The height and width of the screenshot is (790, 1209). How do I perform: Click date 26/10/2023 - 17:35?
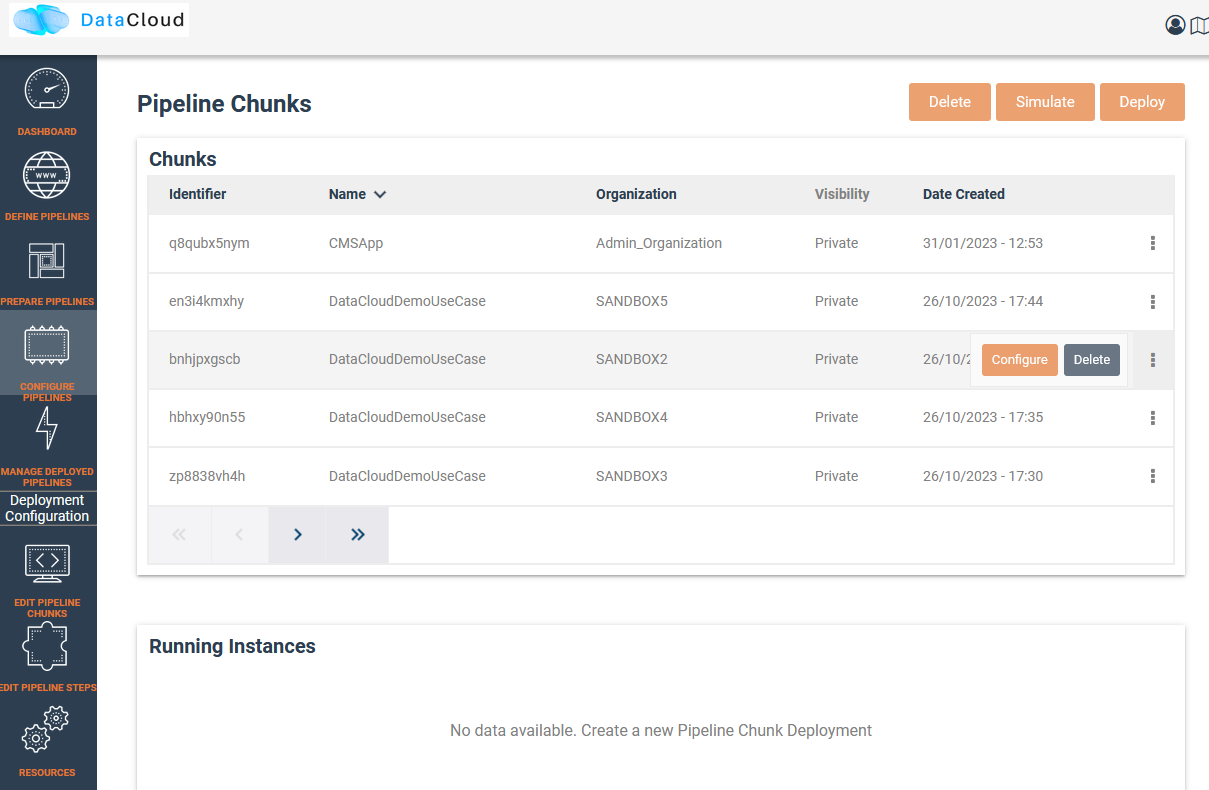point(983,417)
